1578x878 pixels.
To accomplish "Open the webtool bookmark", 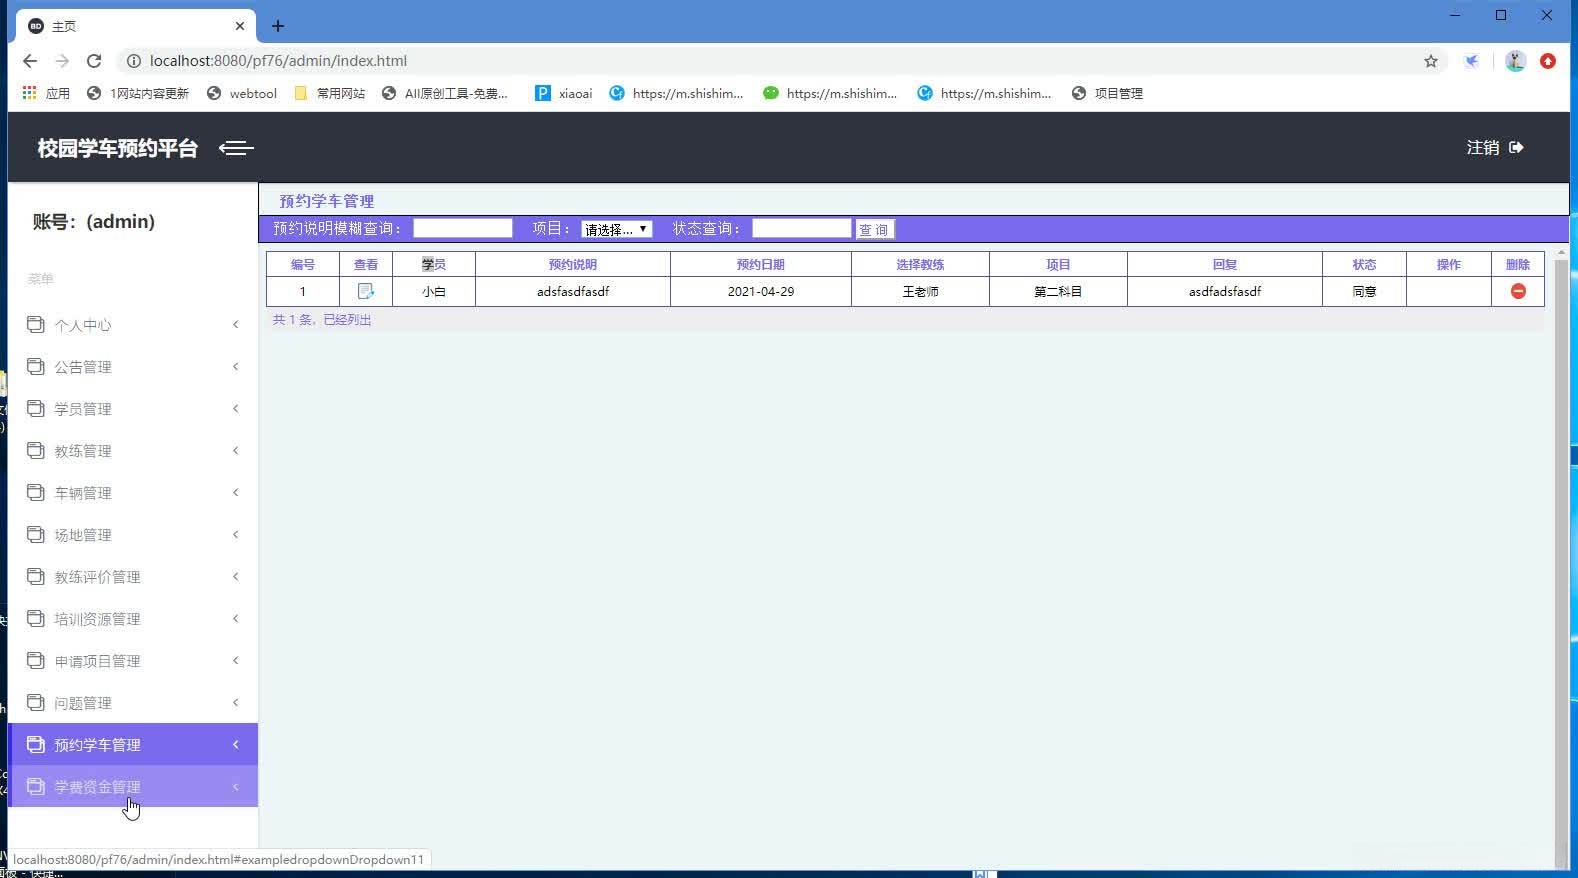I will (x=242, y=93).
